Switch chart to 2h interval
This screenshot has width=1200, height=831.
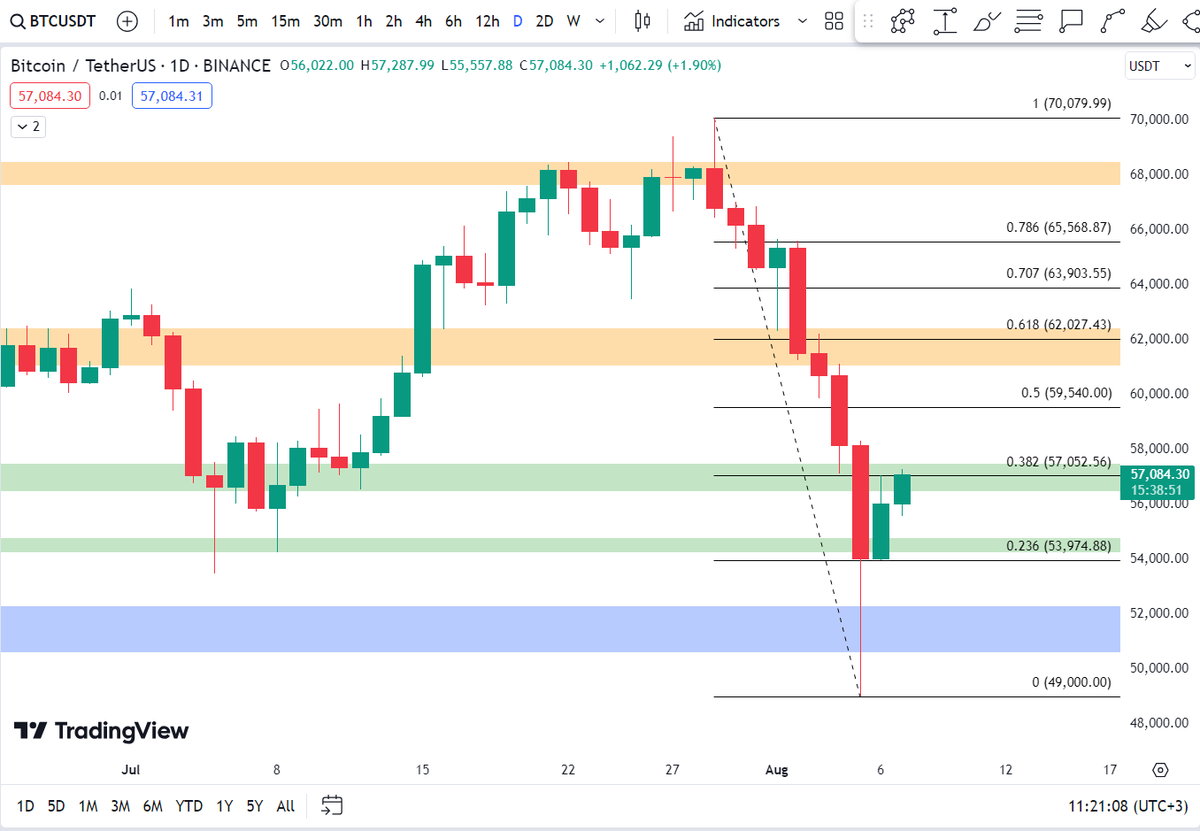click(x=394, y=21)
